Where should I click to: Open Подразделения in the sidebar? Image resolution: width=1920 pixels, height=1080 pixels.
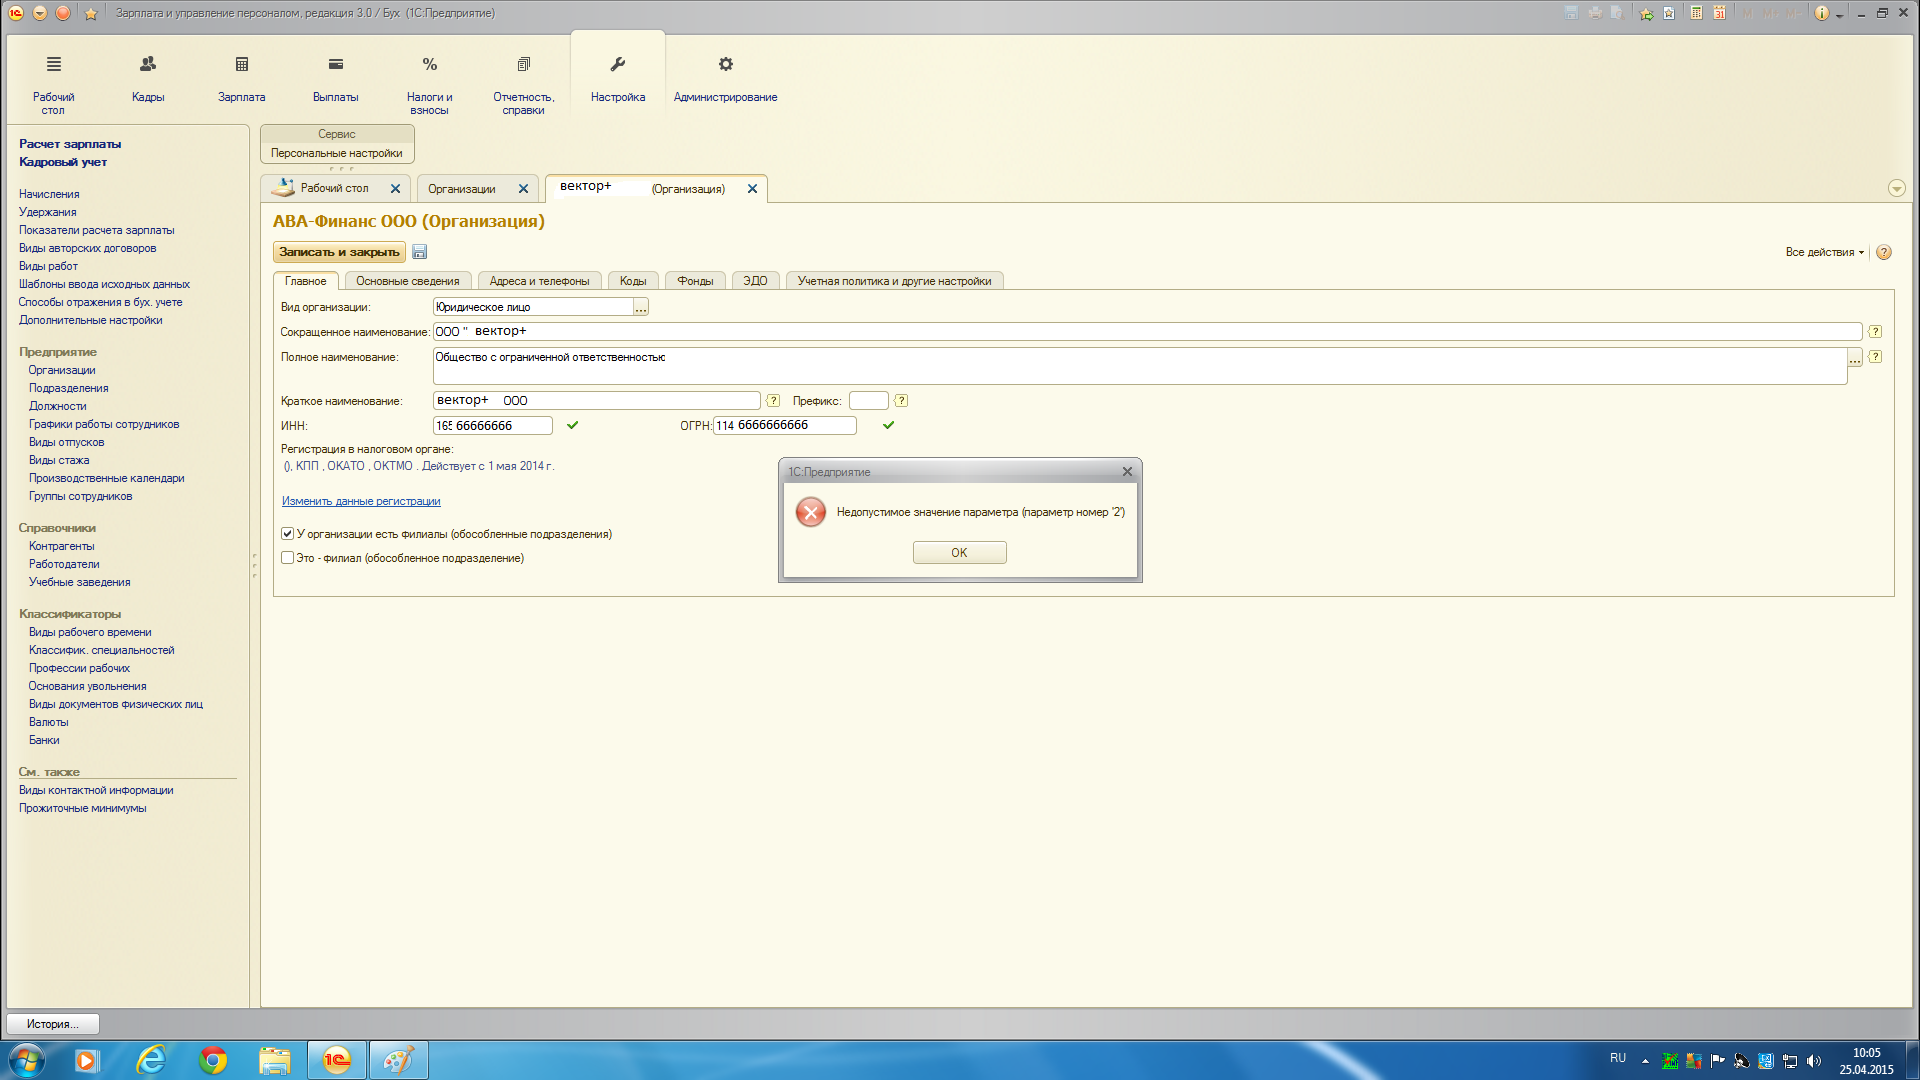point(69,388)
